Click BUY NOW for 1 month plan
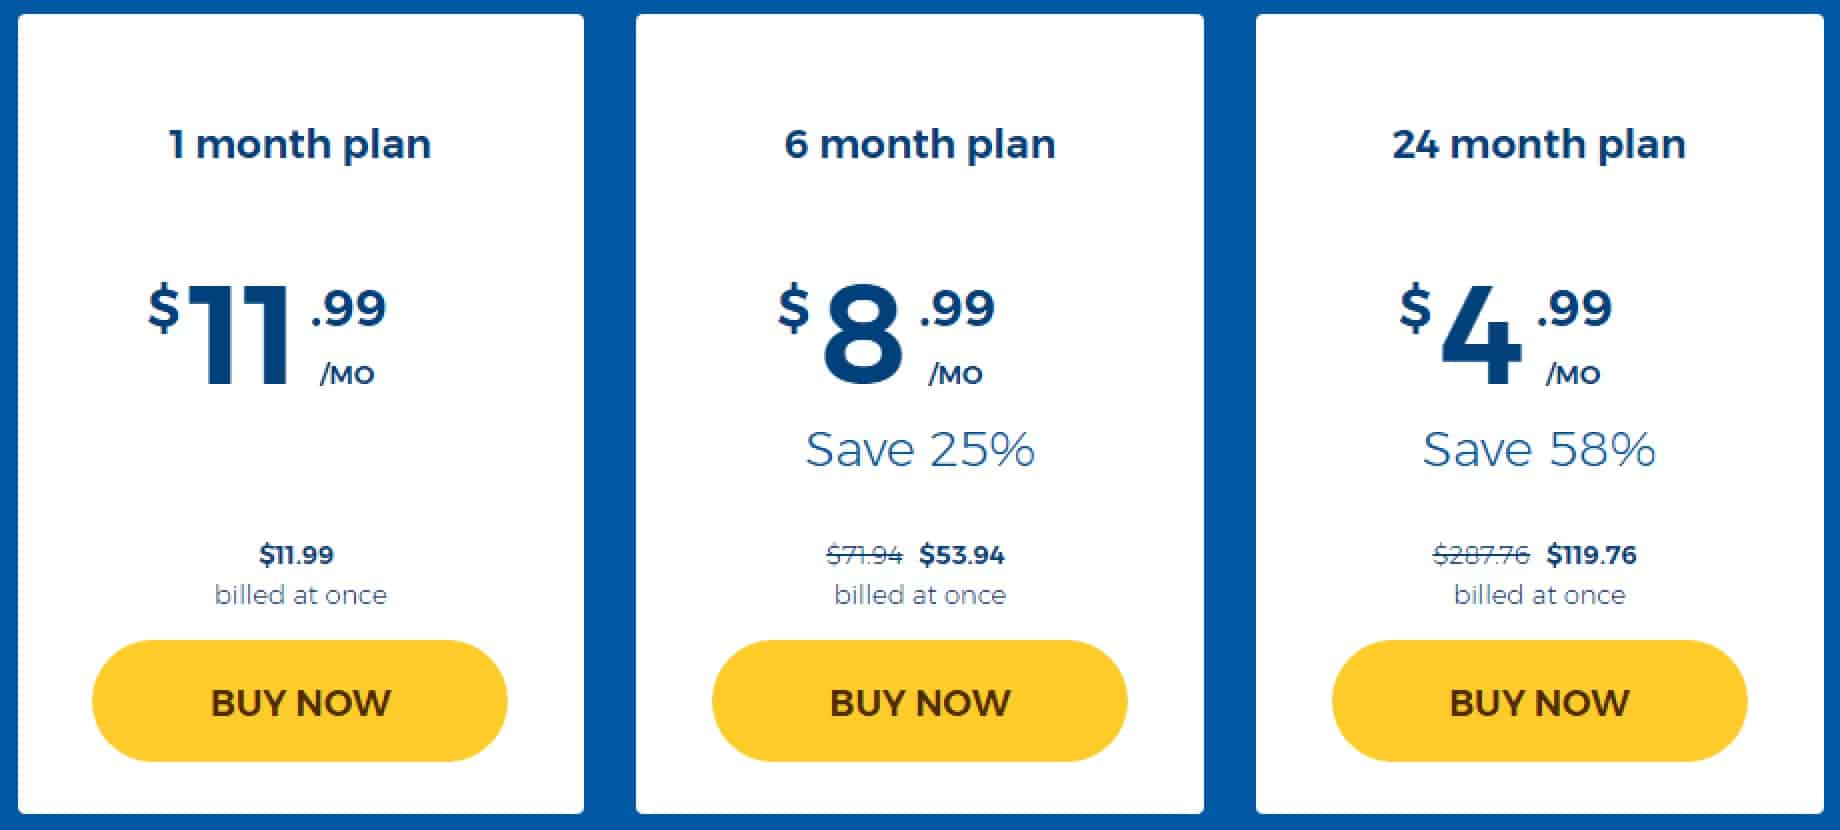This screenshot has height=830, width=1840. (x=300, y=701)
